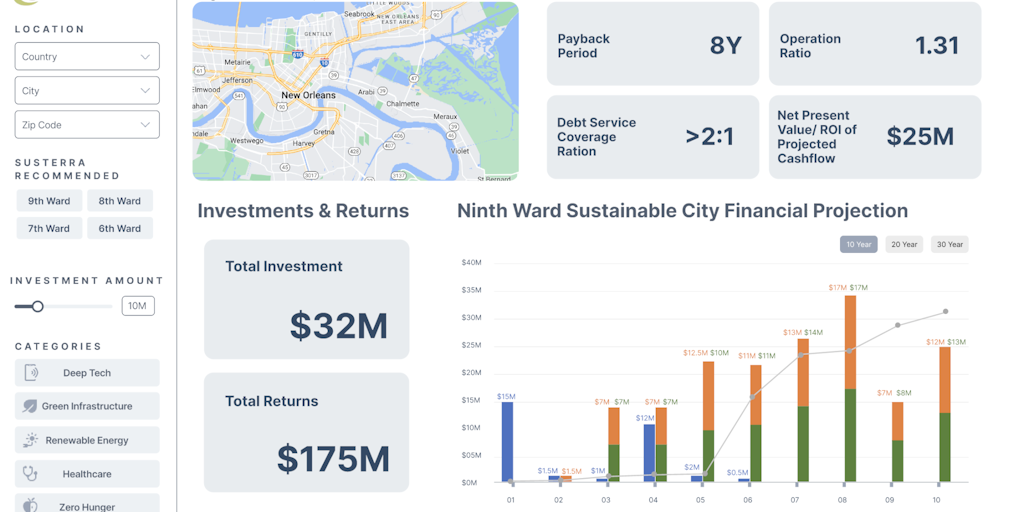Screen dimensions: 1024x512
Task: Select the Green Infrastructure category
Action: pyautogui.click(x=87, y=406)
